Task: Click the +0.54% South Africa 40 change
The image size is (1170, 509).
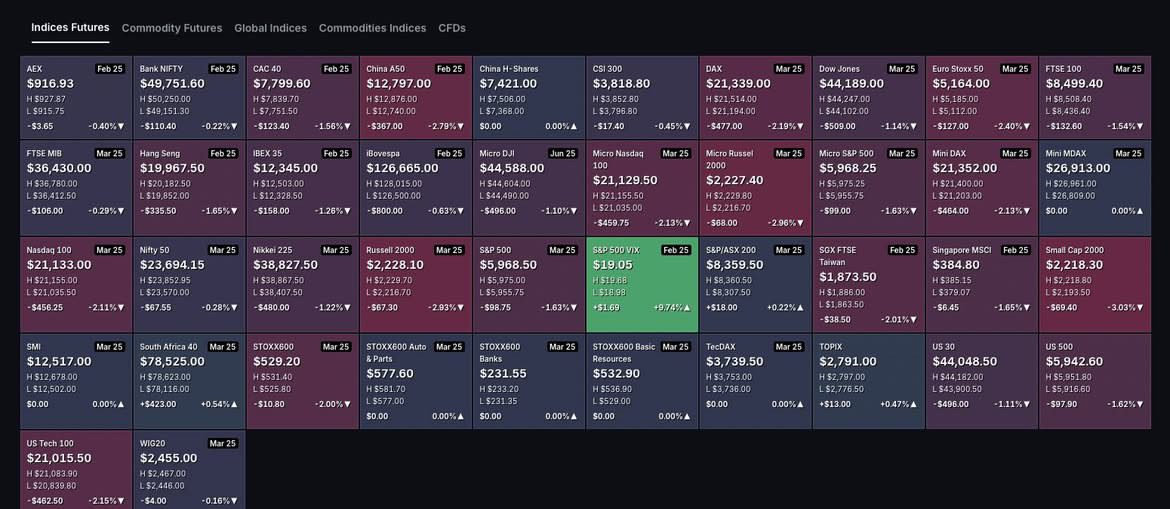Action: pyautogui.click(x=219, y=404)
